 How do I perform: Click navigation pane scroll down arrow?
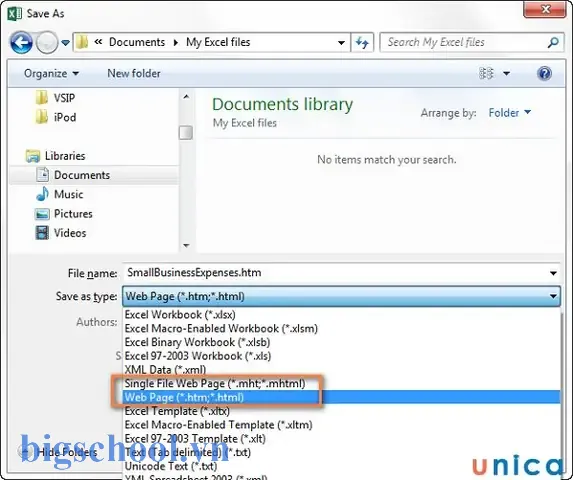tap(186, 245)
